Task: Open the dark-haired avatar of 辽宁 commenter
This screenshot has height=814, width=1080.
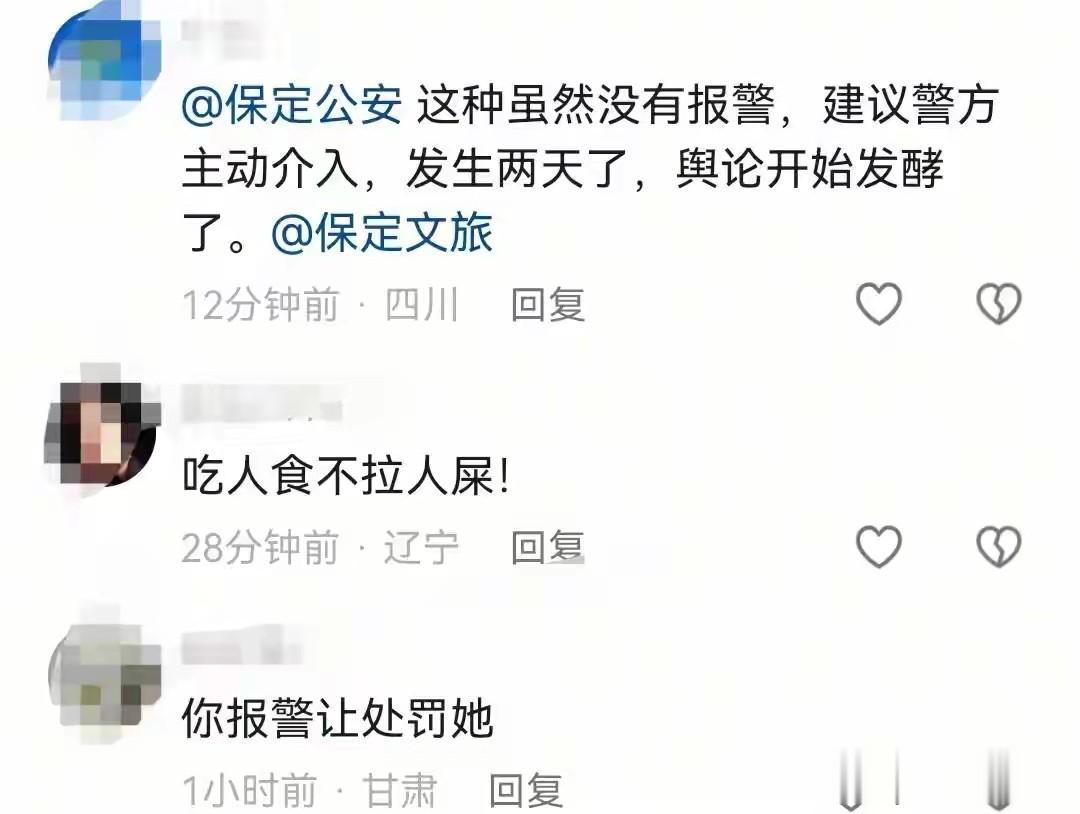Action: tap(101, 434)
